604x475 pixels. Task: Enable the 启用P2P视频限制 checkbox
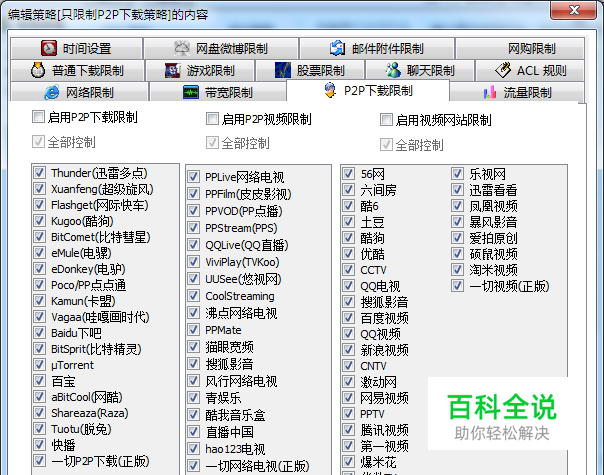coord(212,119)
